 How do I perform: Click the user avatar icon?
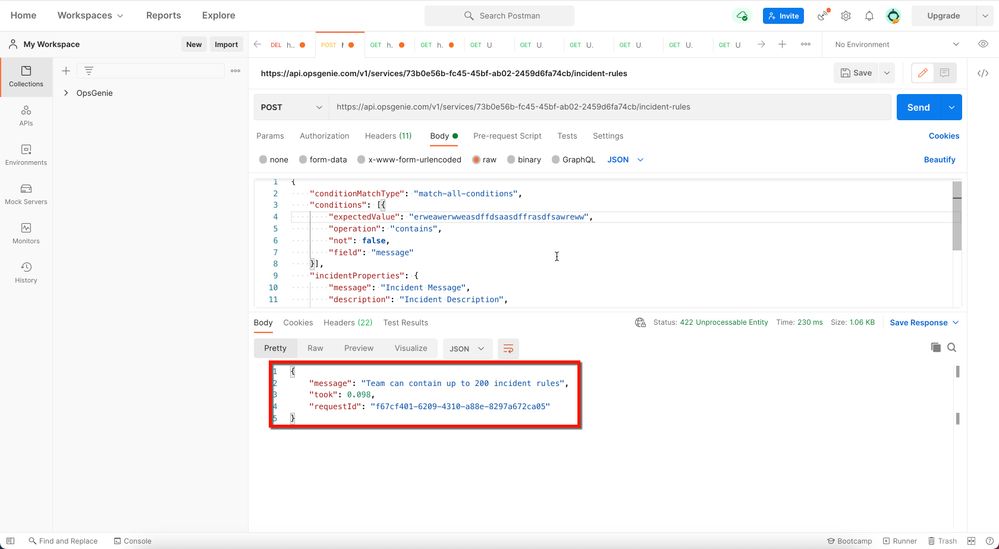pyautogui.click(x=894, y=16)
